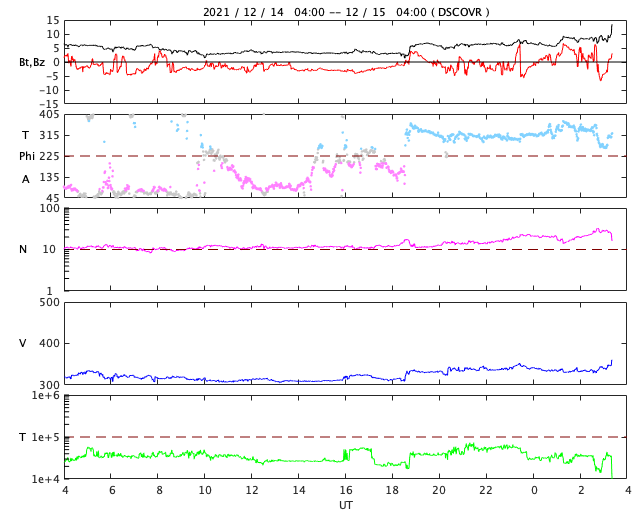The image size is (640, 512).
Task: Click the "405" tick label on Phi panel
Action: pyautogui.click(x=49, y=115)
